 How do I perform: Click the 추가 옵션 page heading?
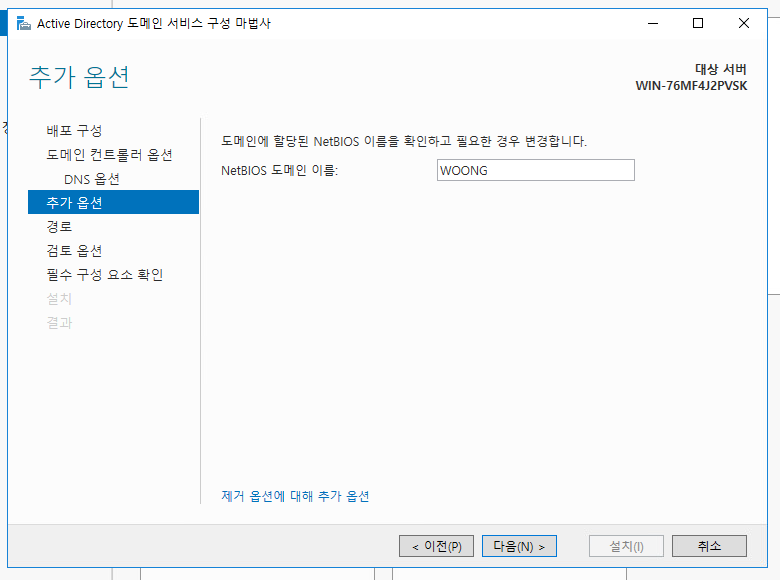coord(79,77)
